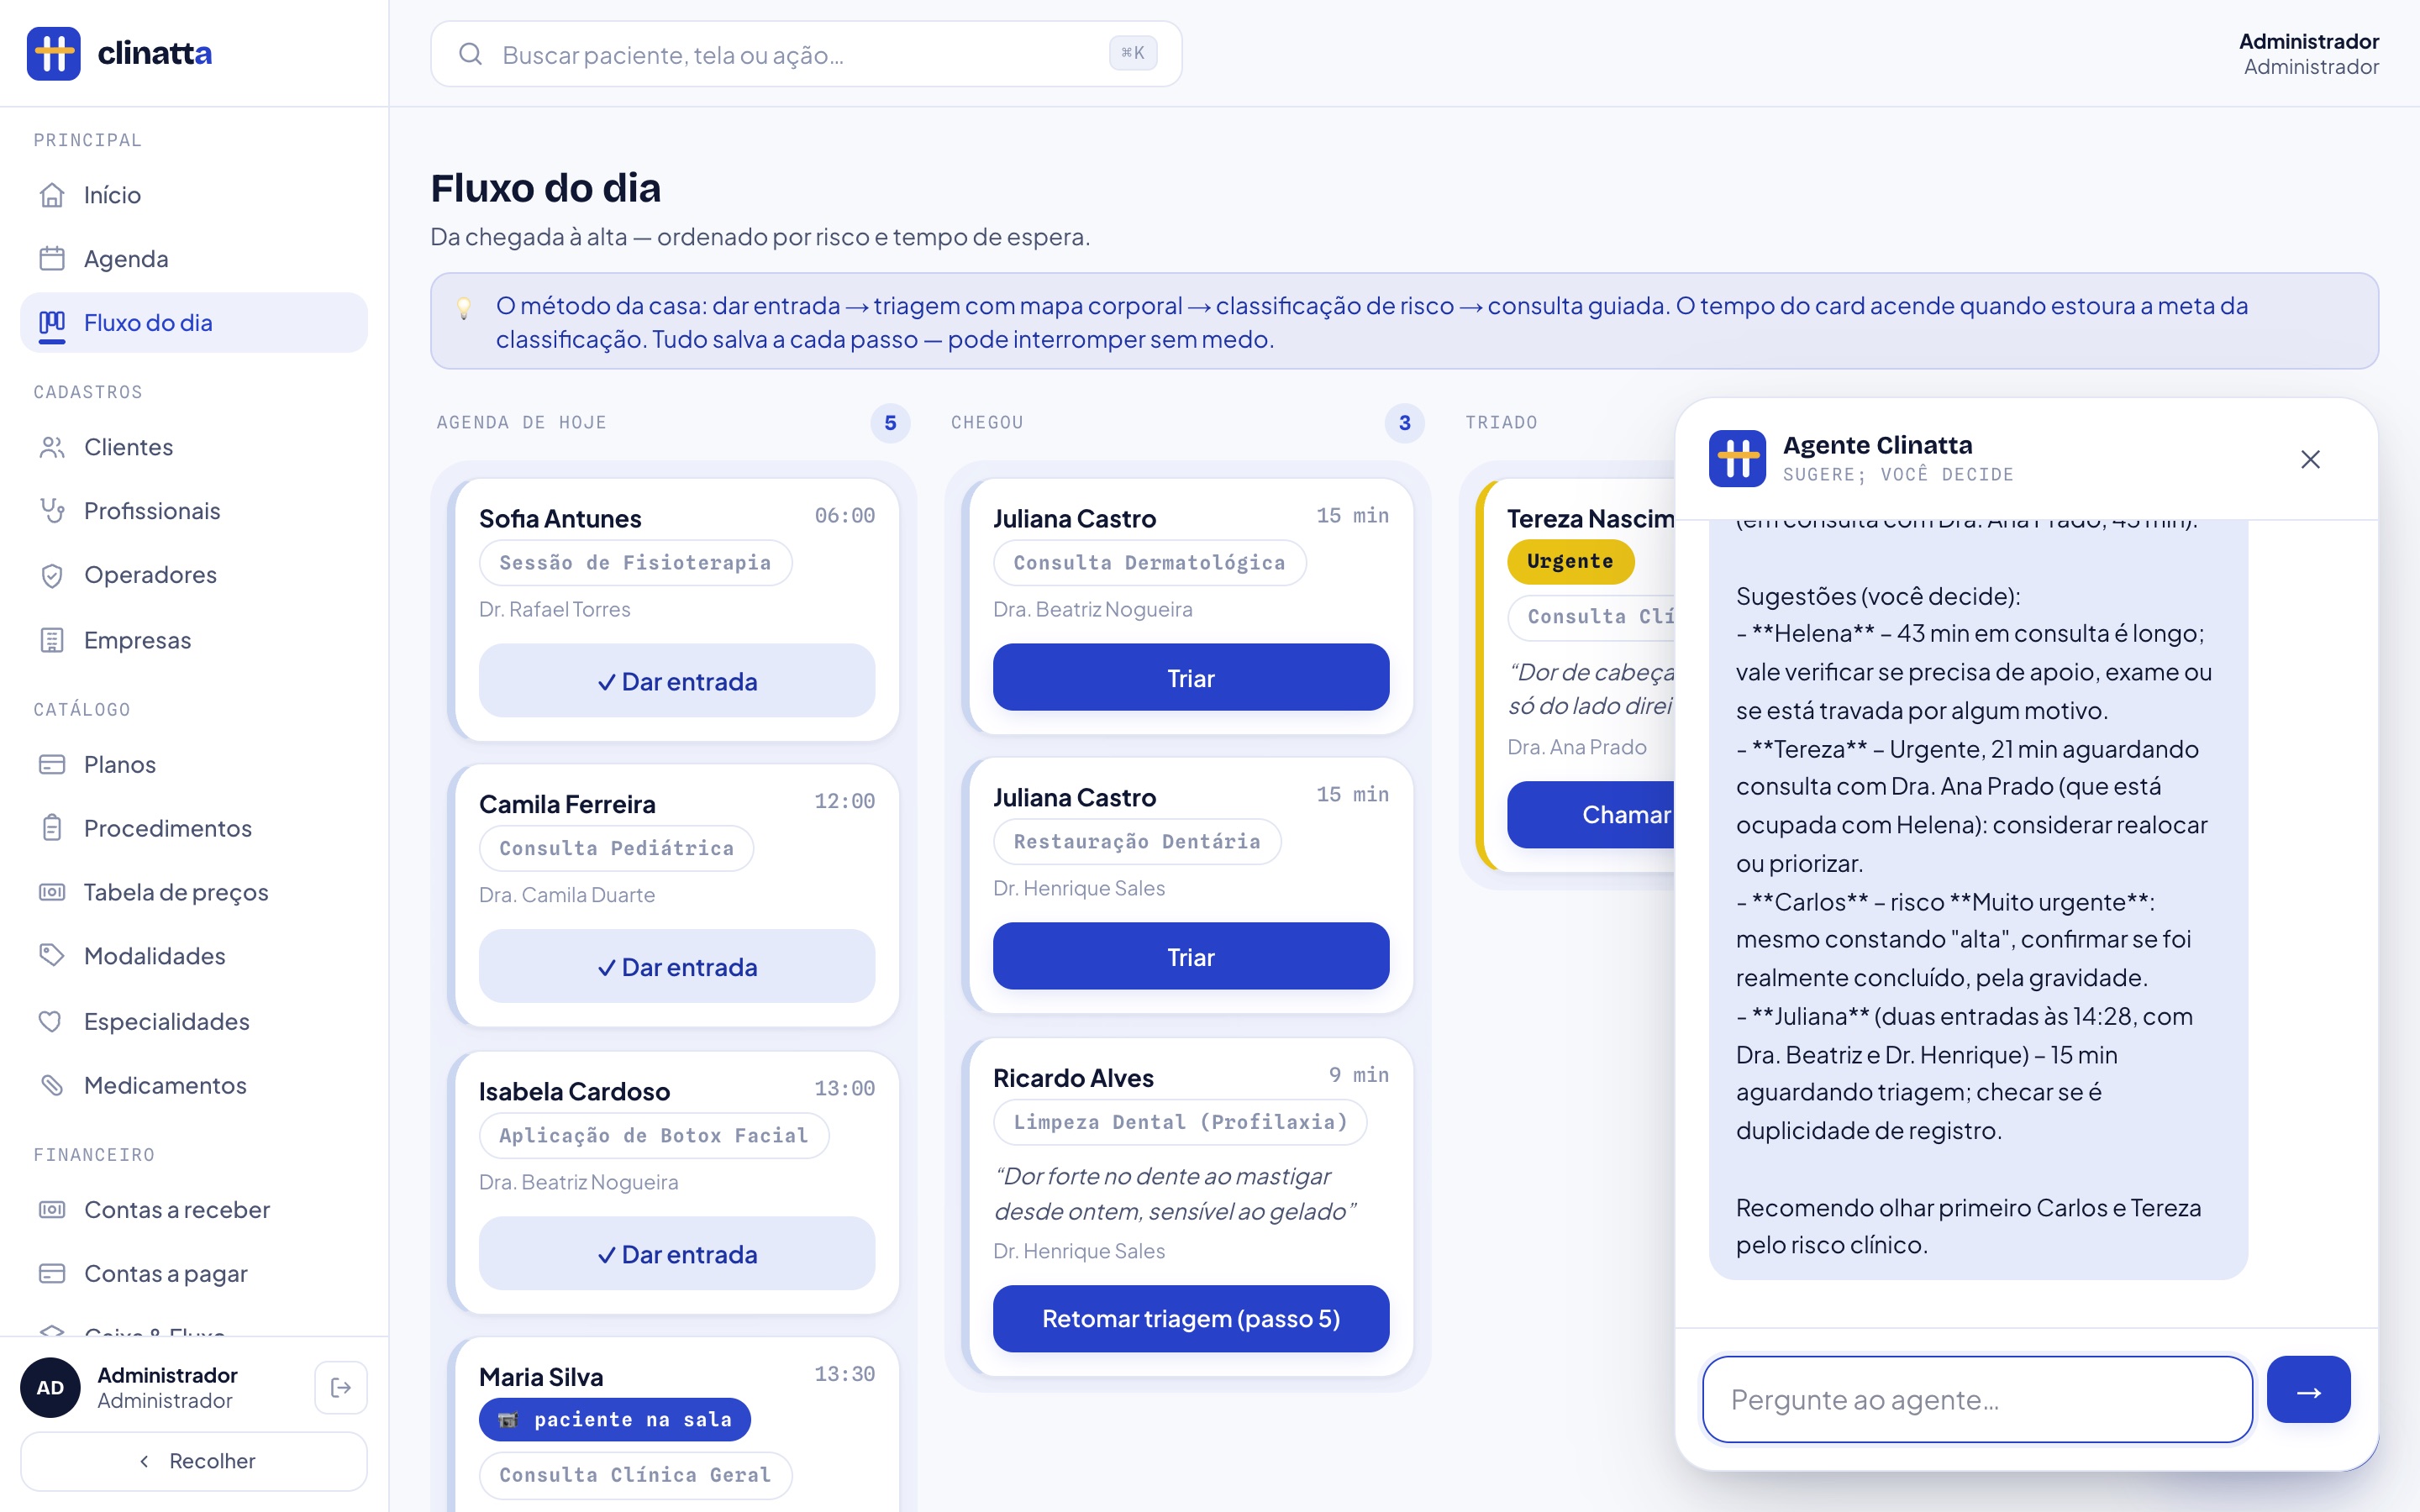
Task: Click the Especialidades heart icon
Action: pos(52,1021)
